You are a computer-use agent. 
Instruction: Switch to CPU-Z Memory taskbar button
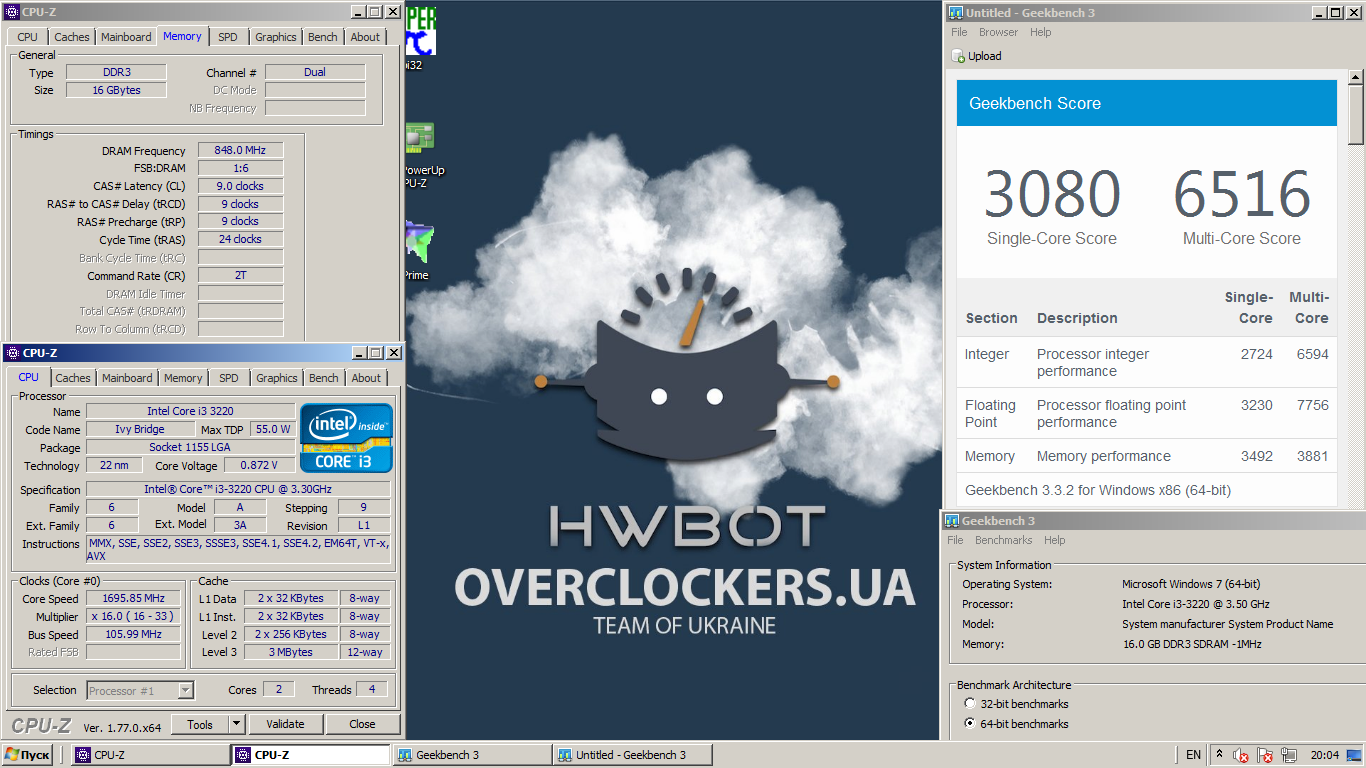pos(150,755)
